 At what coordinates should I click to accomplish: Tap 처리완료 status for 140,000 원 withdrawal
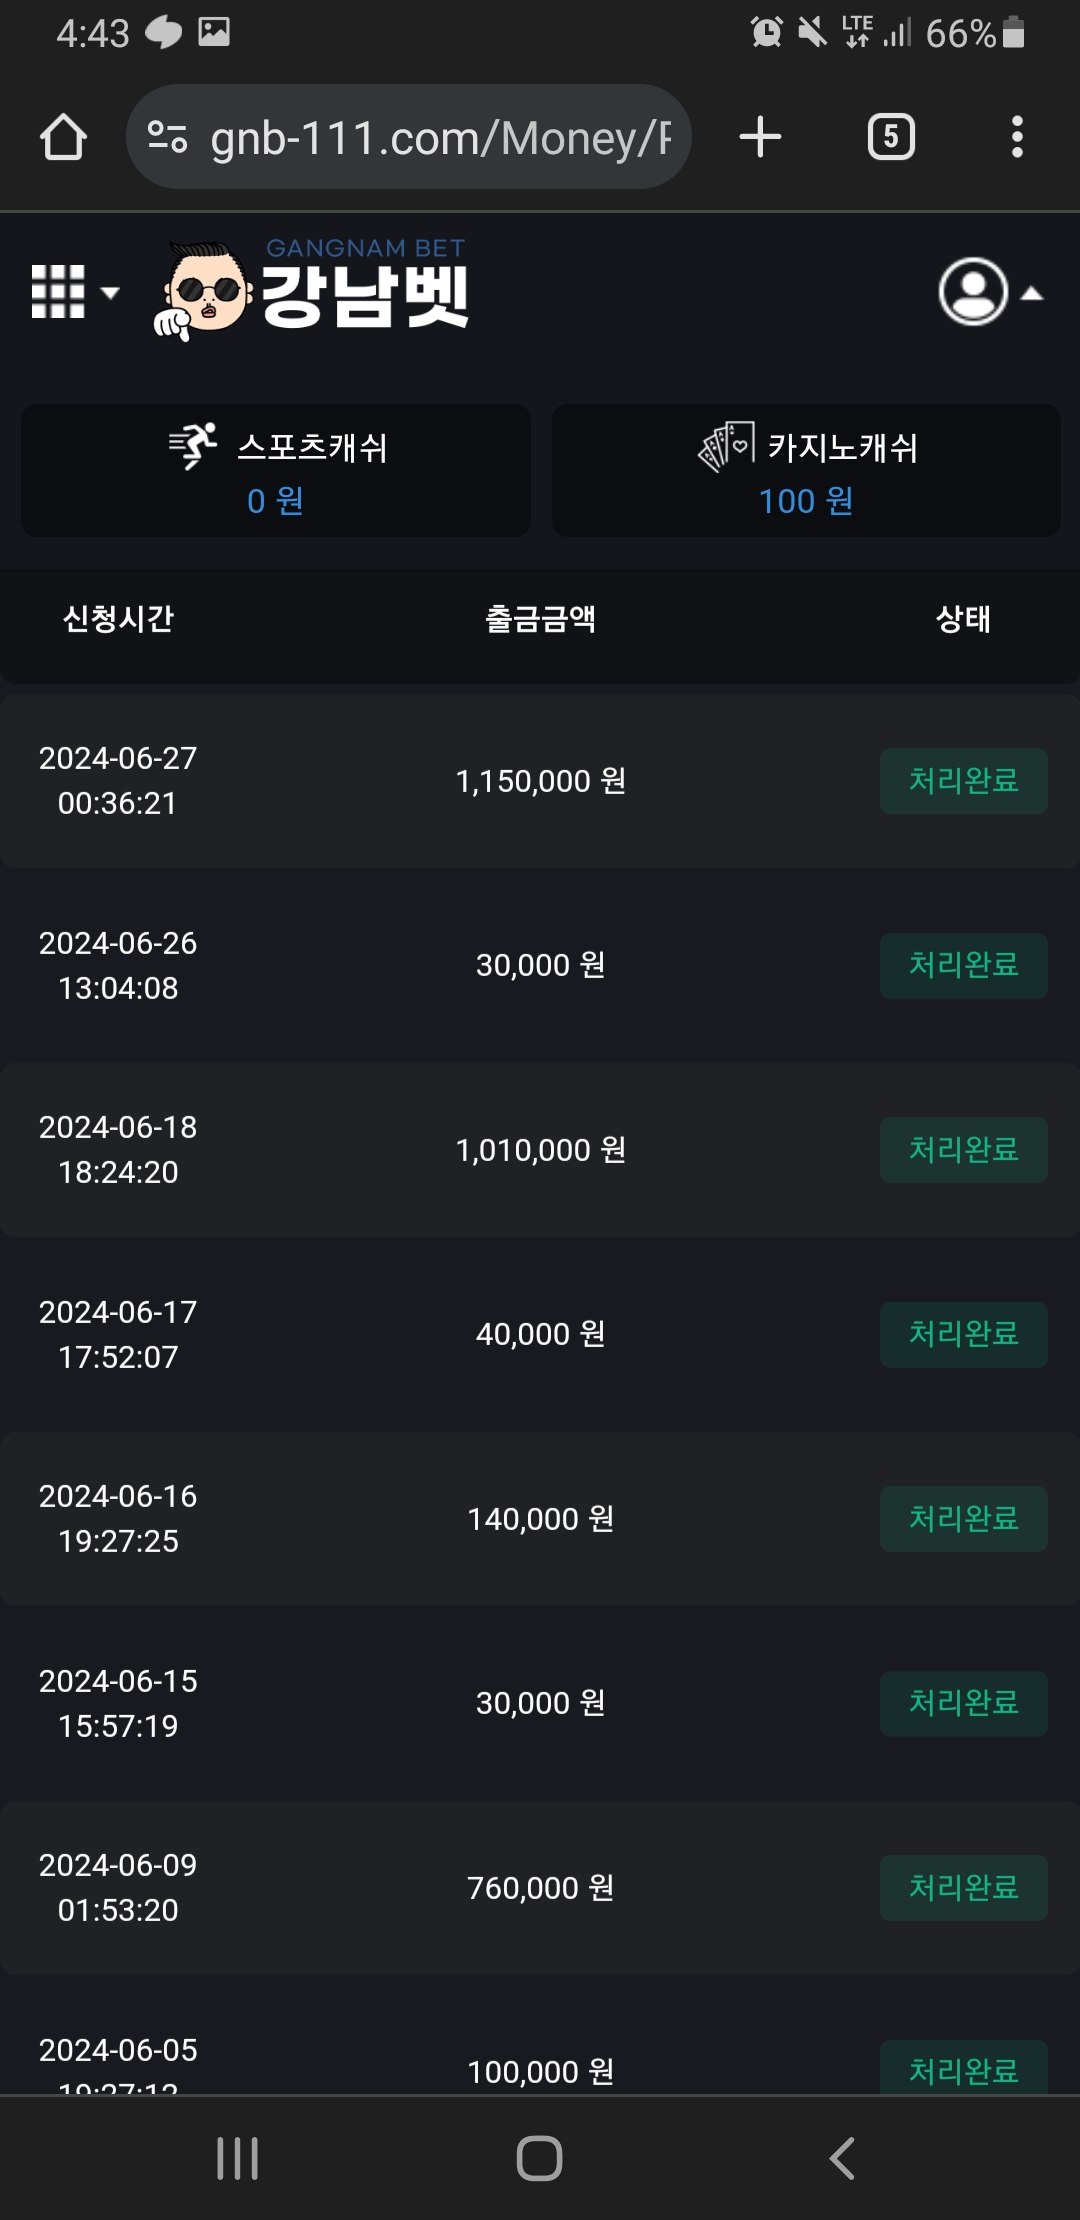tap(963, 1519)
